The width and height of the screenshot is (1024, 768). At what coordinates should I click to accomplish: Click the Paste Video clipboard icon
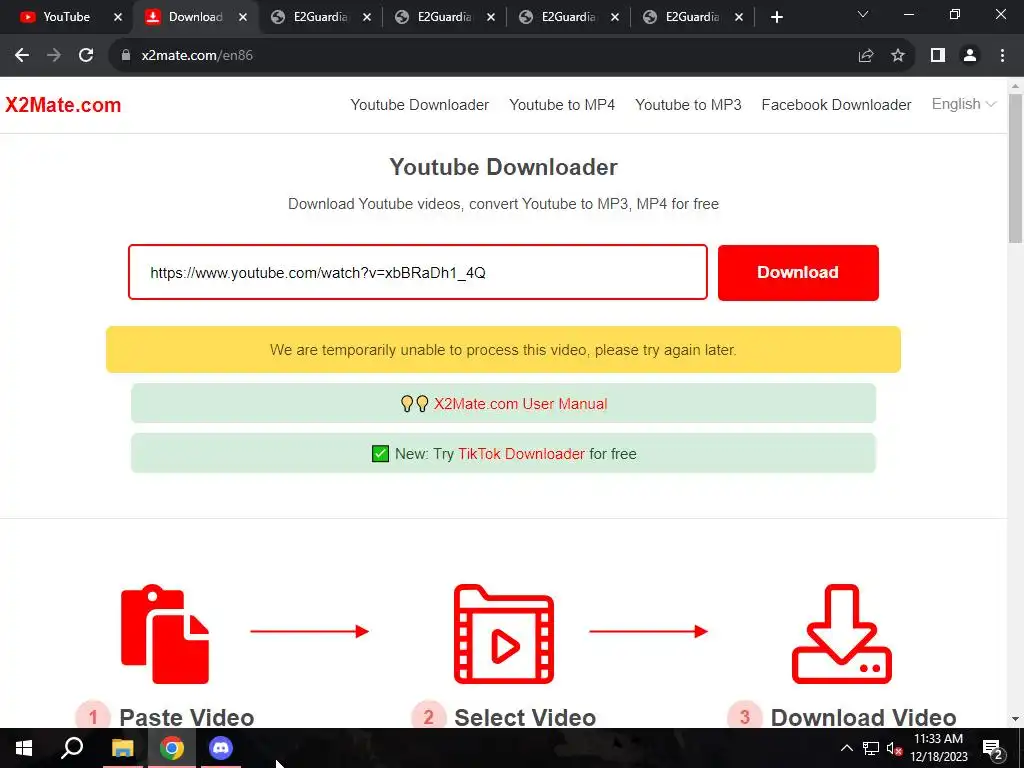pyautogui.click(x=165, y=633)
